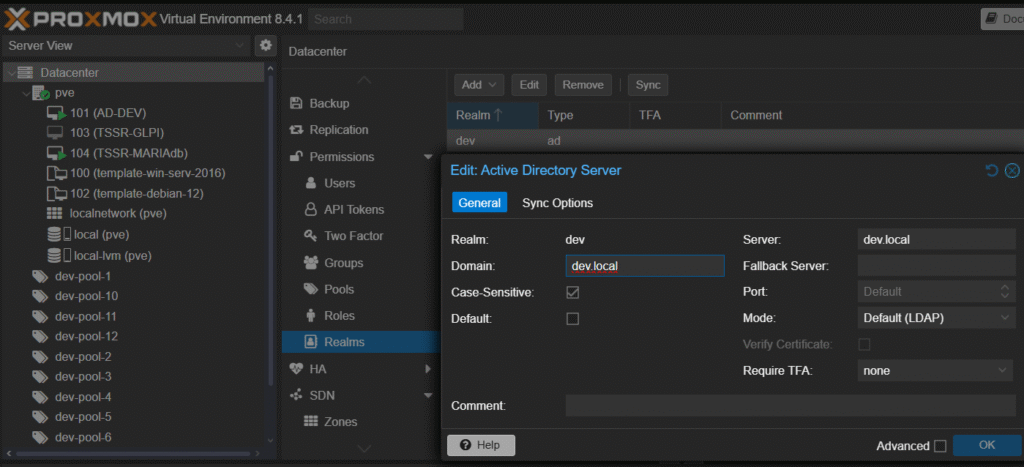Screen dimensions: 1024x467
Task: Enable the Advanced checkbox
Action: [939, 446]
